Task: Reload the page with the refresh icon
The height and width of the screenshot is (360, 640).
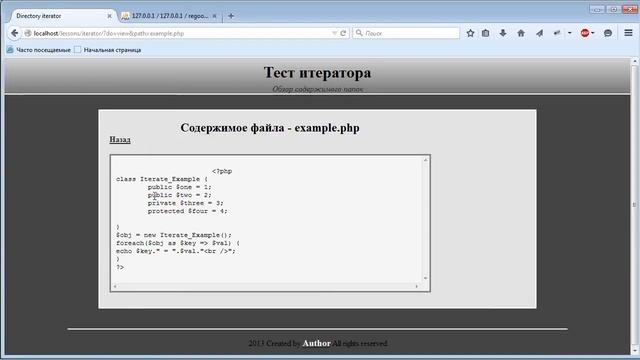Action: click(343, 33)
